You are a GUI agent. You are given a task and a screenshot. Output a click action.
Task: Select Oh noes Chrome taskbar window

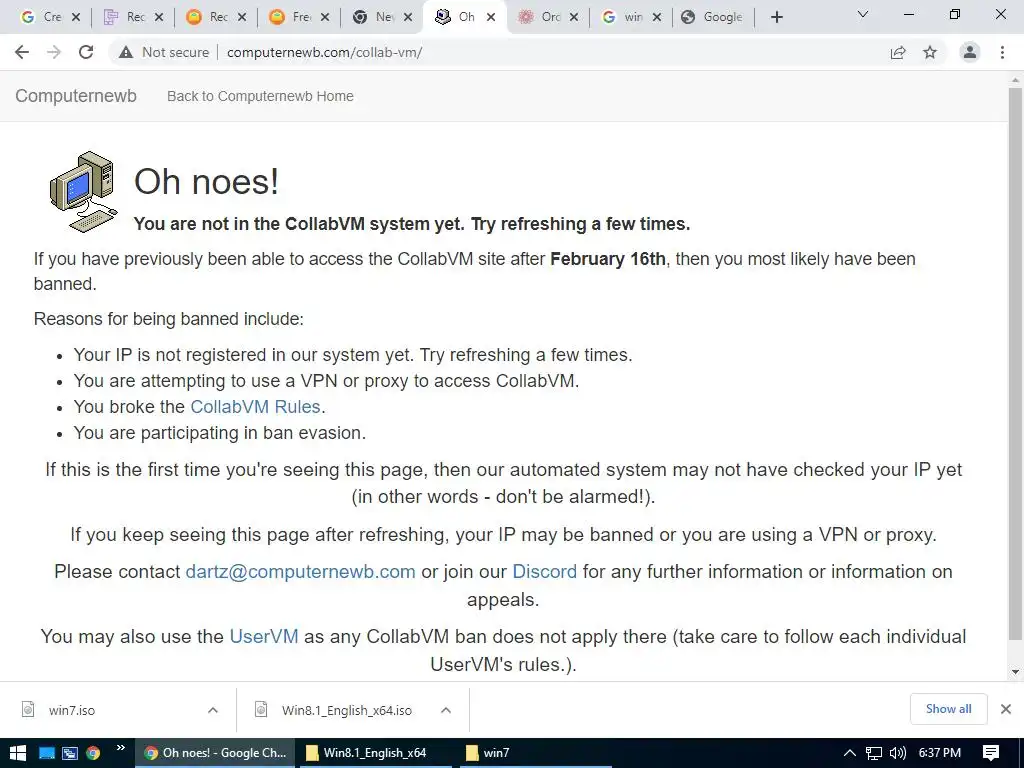215,753
